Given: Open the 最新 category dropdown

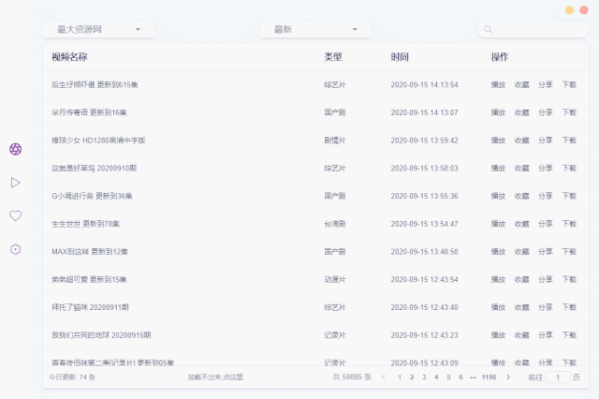Looking at the screenshot, I should click(x=316, y=29).
